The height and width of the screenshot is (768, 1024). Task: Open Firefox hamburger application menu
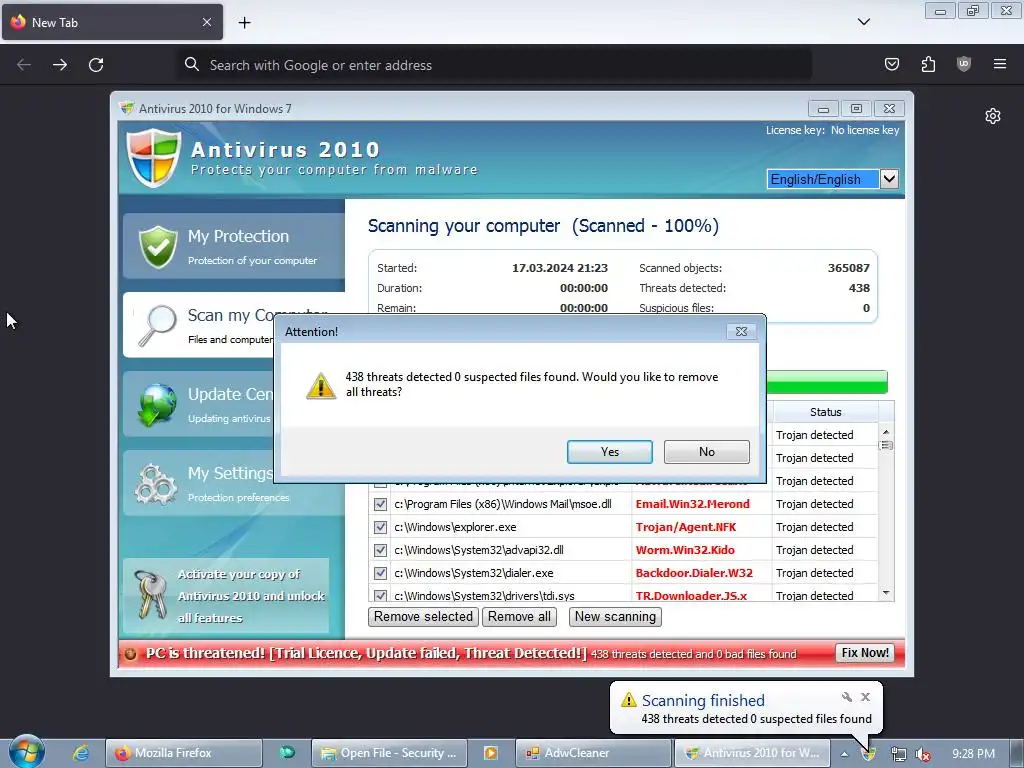tap(1000, 64)
